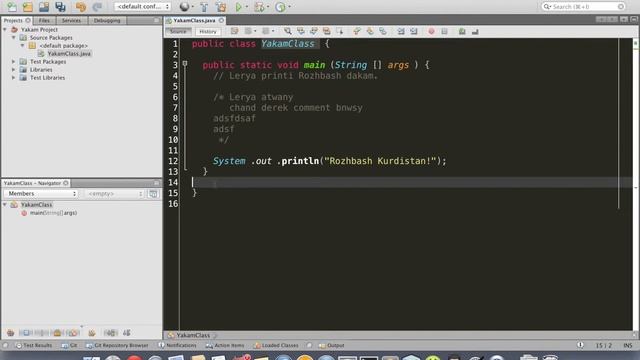
Task: Select YakamClass.java in project tree
Action: click(69, 53)
